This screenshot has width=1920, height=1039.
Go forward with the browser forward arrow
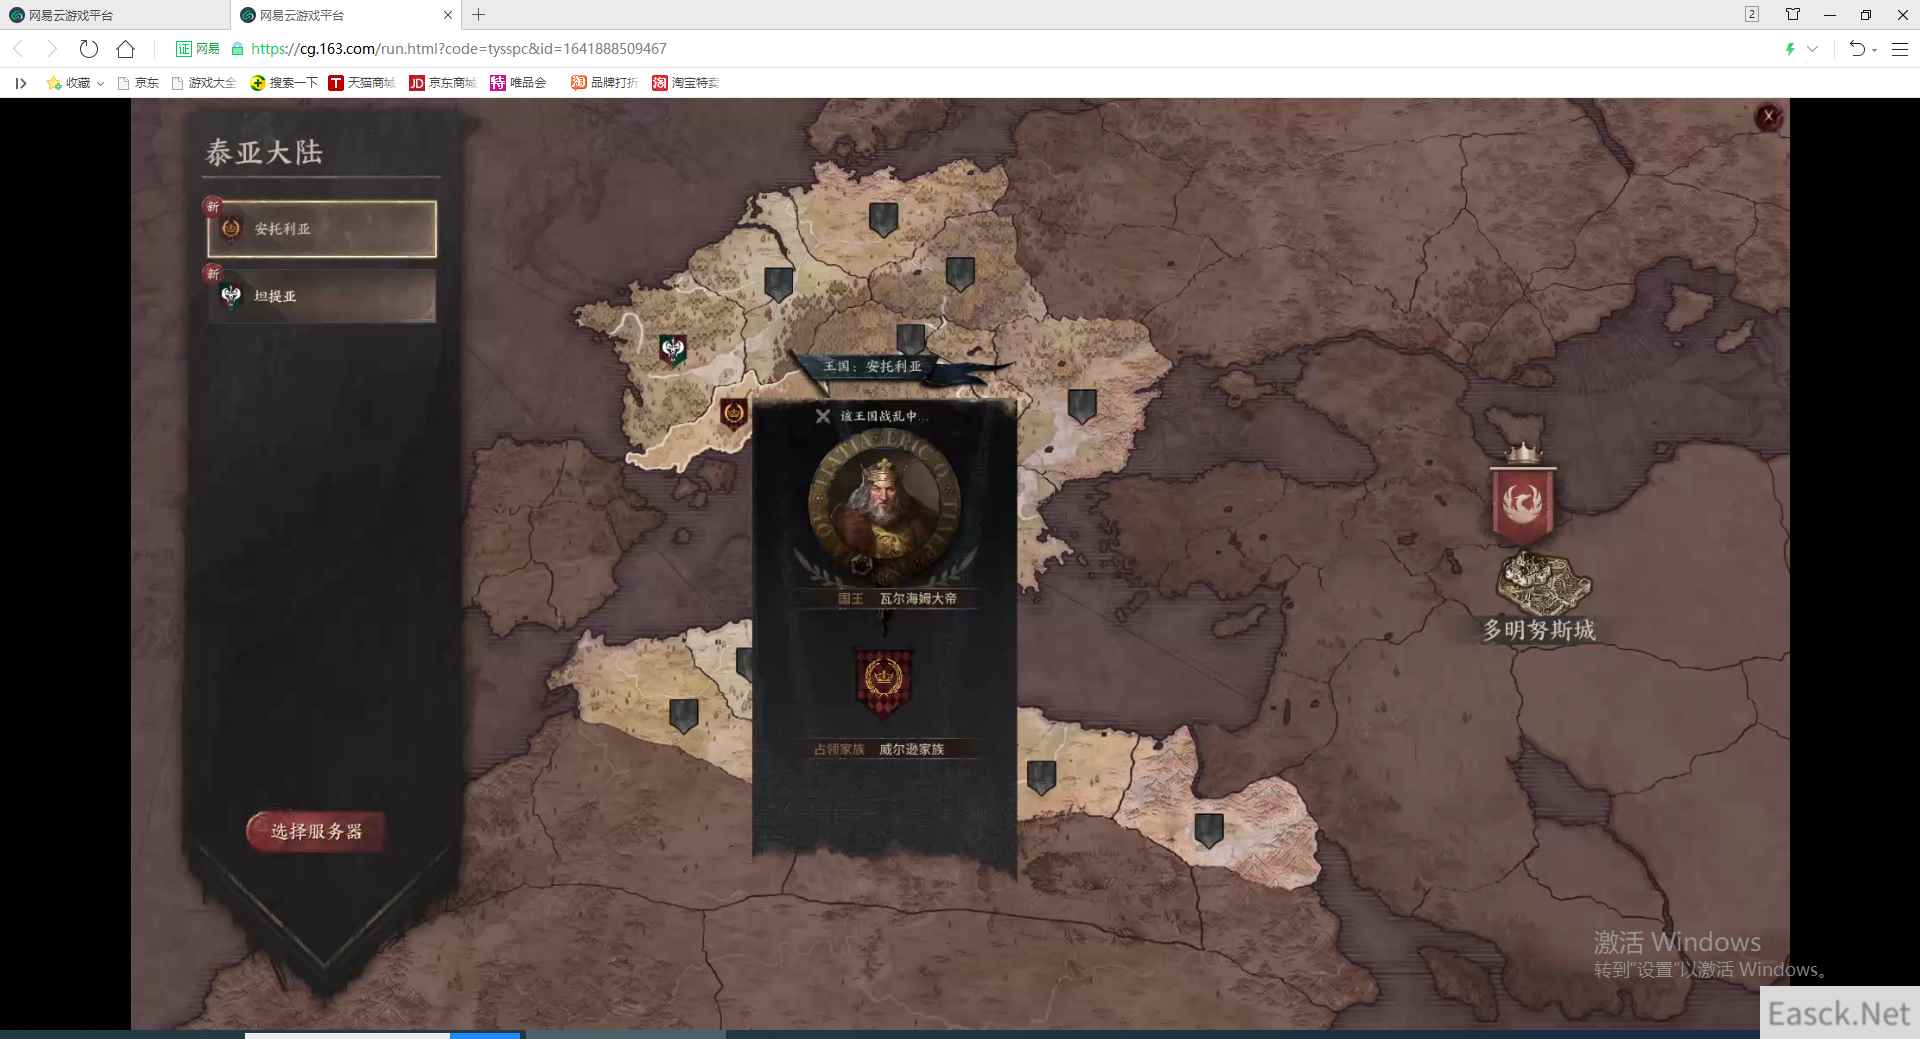coord(52,48)
